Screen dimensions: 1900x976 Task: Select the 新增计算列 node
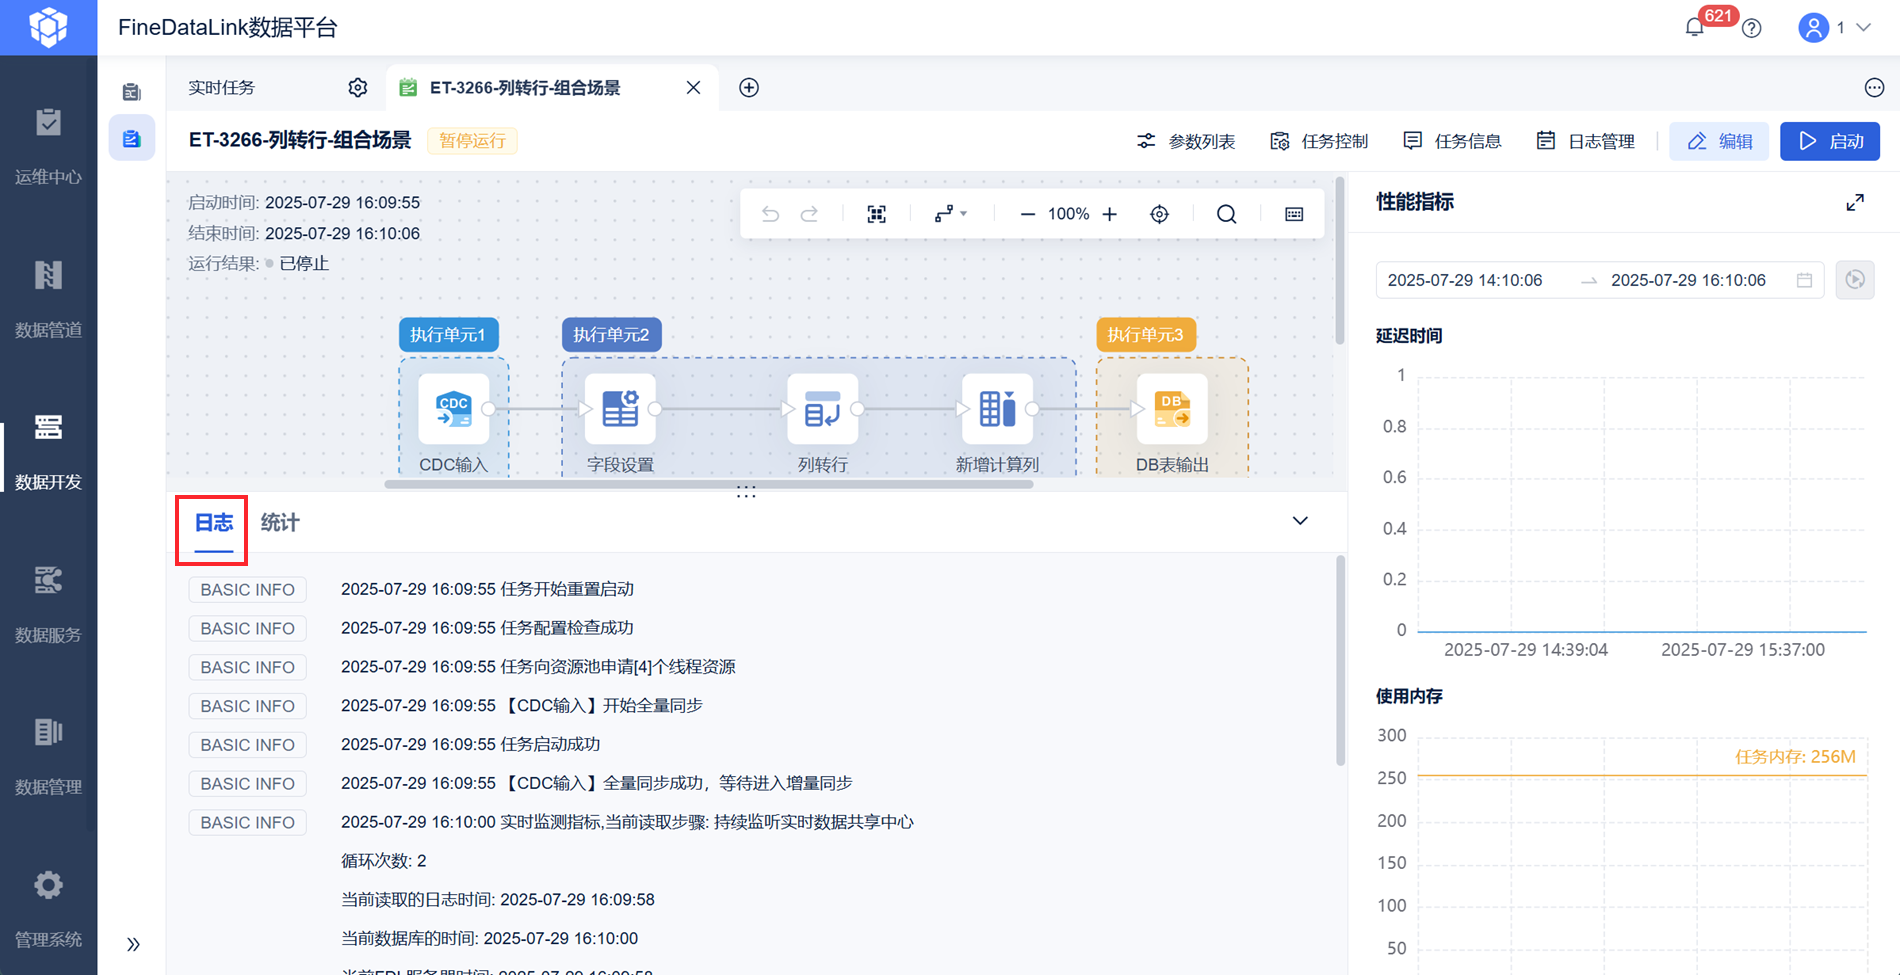click(997, 409)
